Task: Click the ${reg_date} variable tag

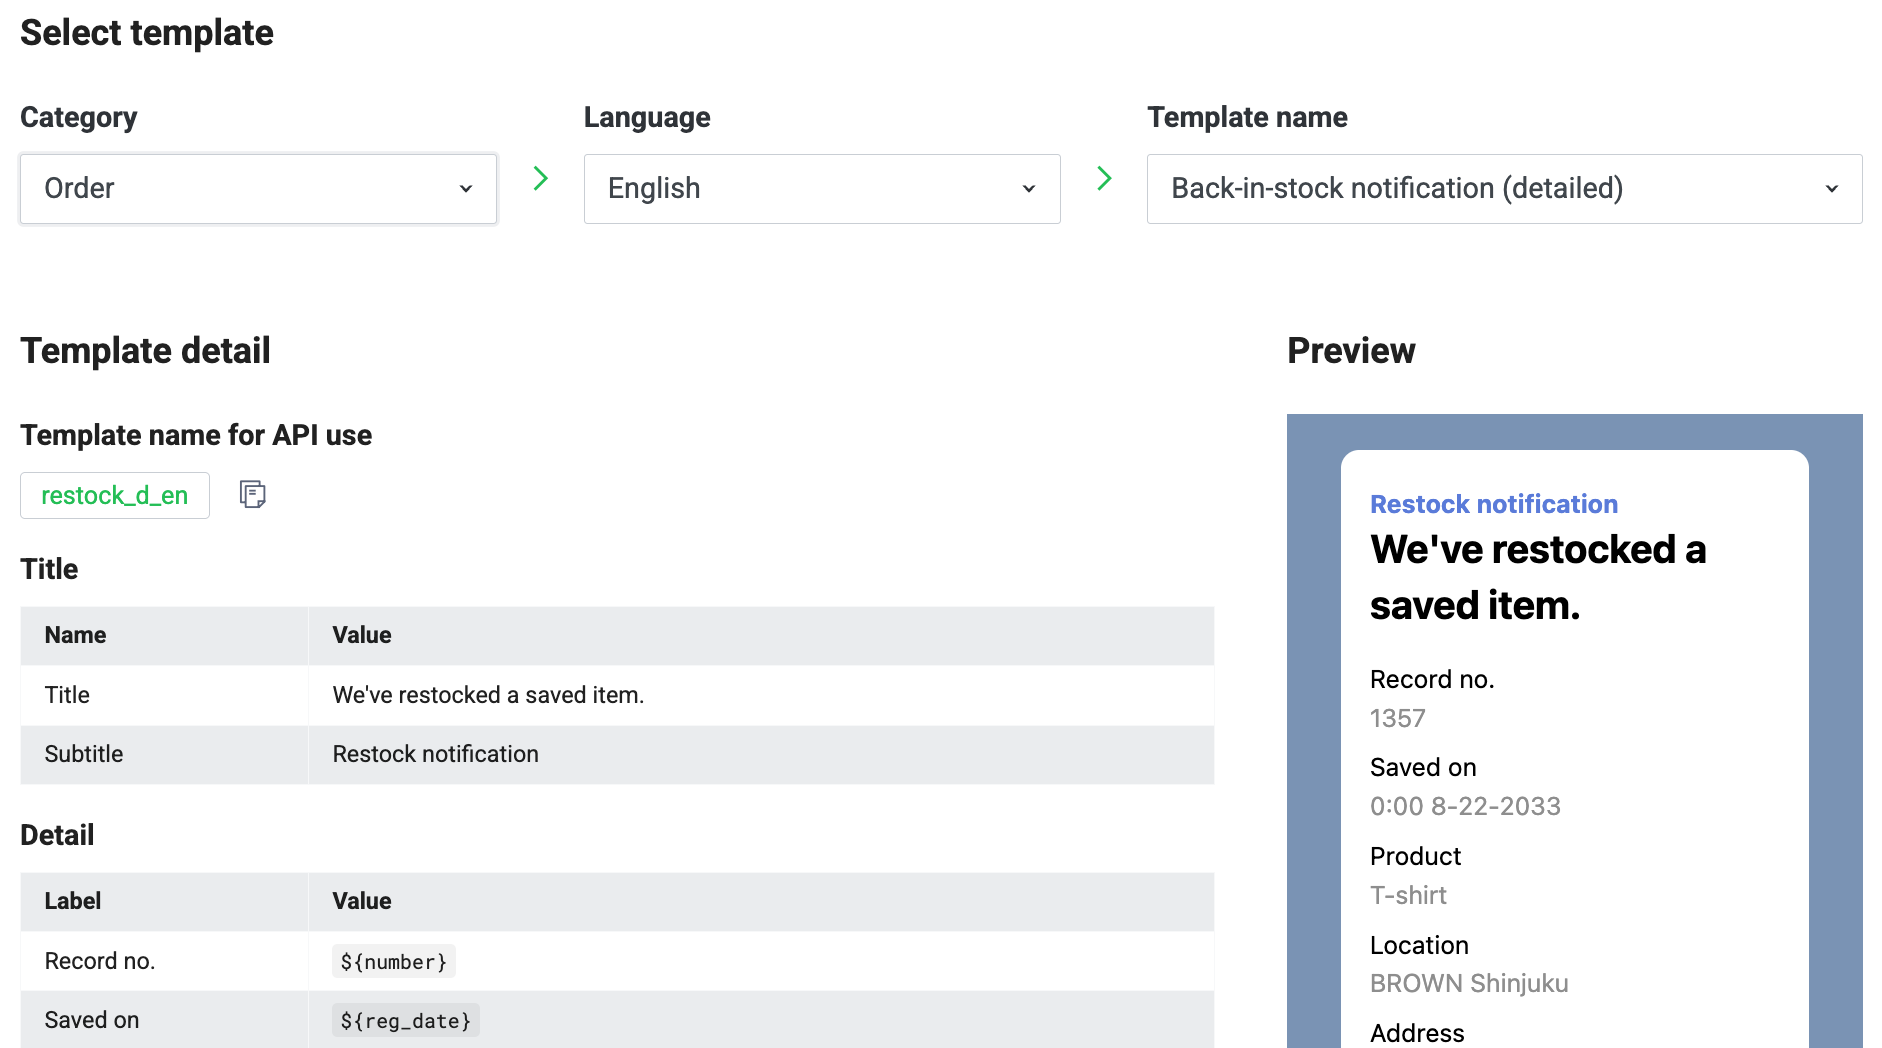Action: point(405,1020)
